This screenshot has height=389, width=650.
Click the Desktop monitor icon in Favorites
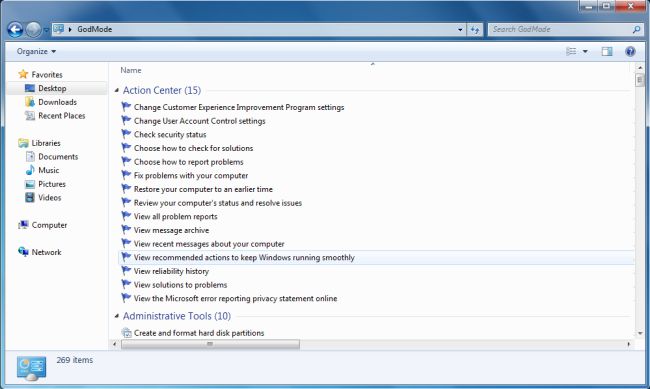click(x=30, y=88)
